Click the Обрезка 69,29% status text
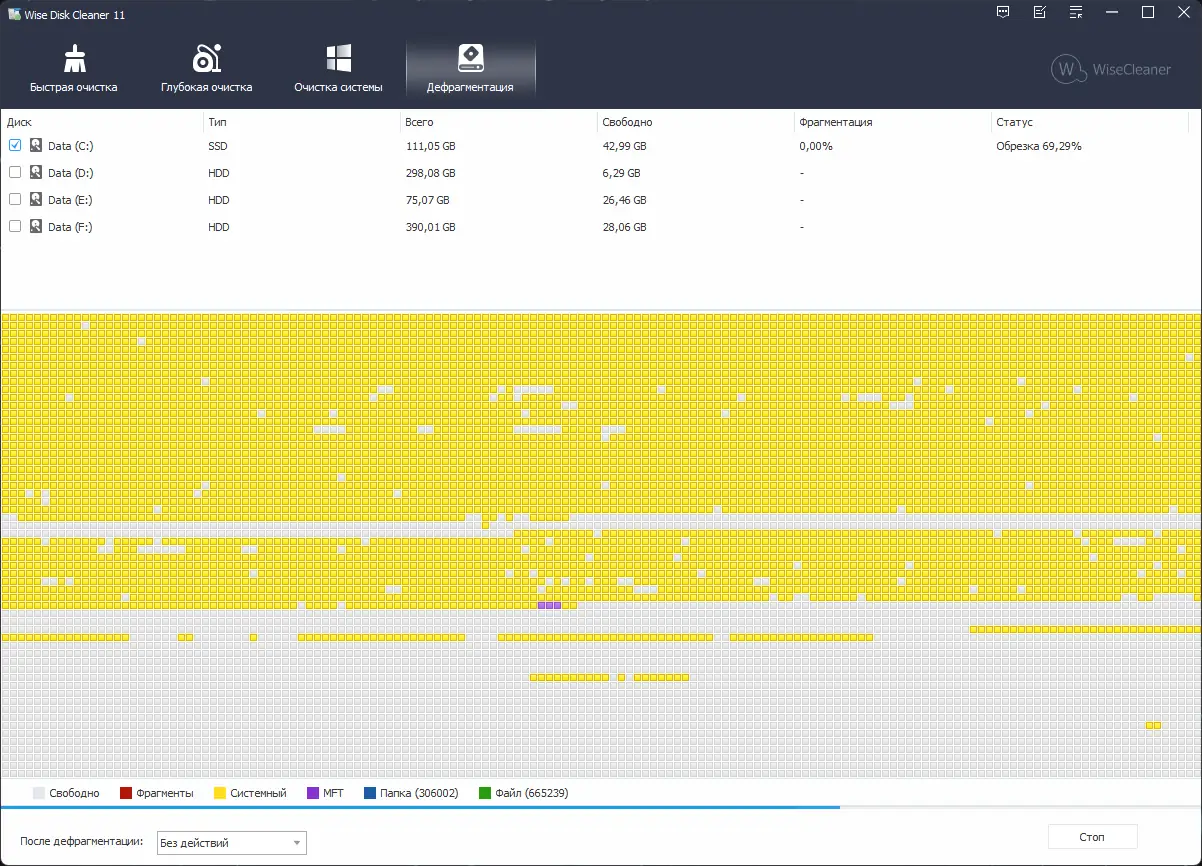This screenshot has height=866, width=1202. point(1039,146)
